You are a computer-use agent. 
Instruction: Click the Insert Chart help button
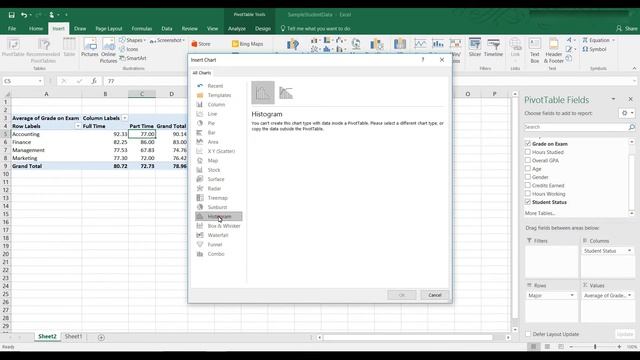[423, 60]
